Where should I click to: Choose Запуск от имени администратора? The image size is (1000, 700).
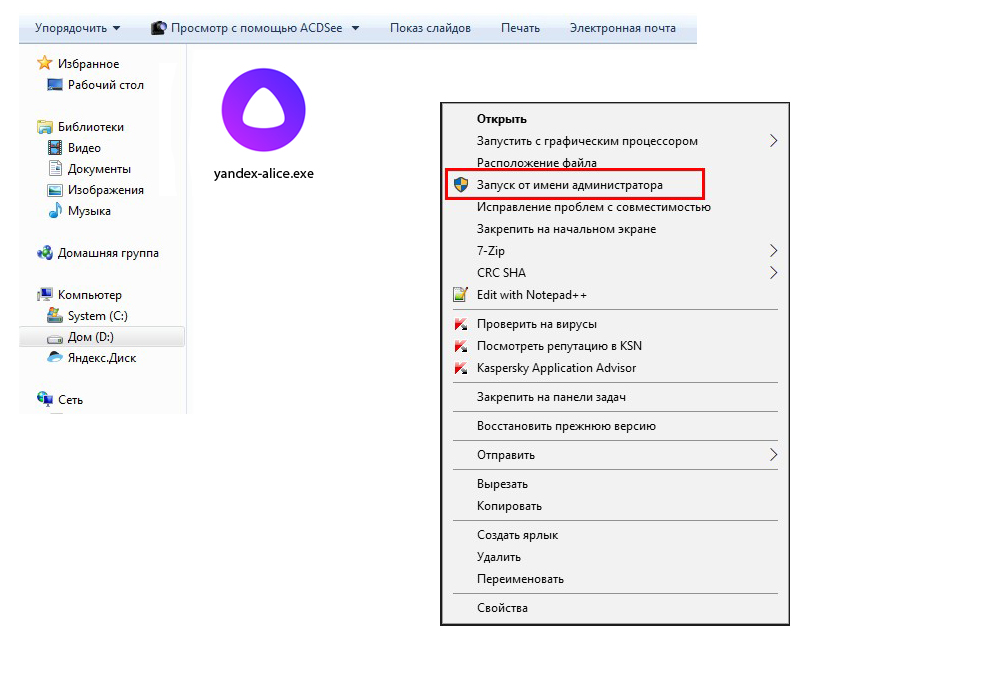pyautogui.click(x=569, y=185)
